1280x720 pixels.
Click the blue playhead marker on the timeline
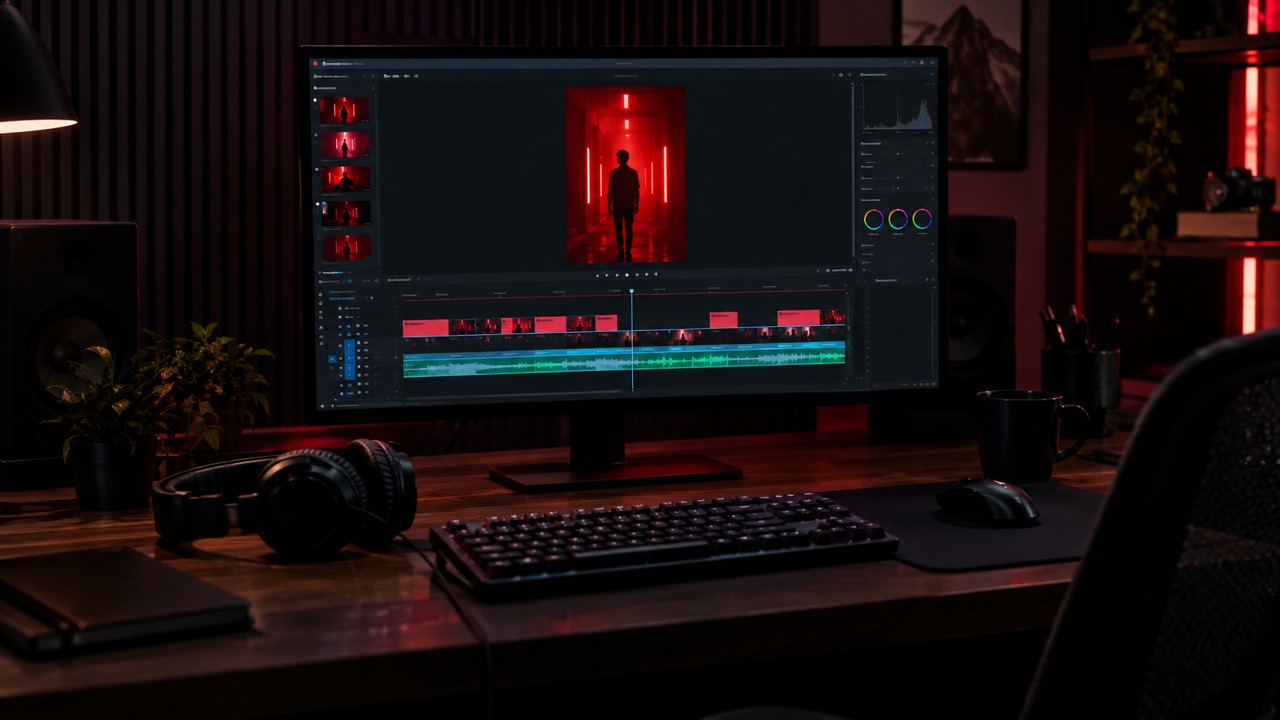tap(632, 291)
